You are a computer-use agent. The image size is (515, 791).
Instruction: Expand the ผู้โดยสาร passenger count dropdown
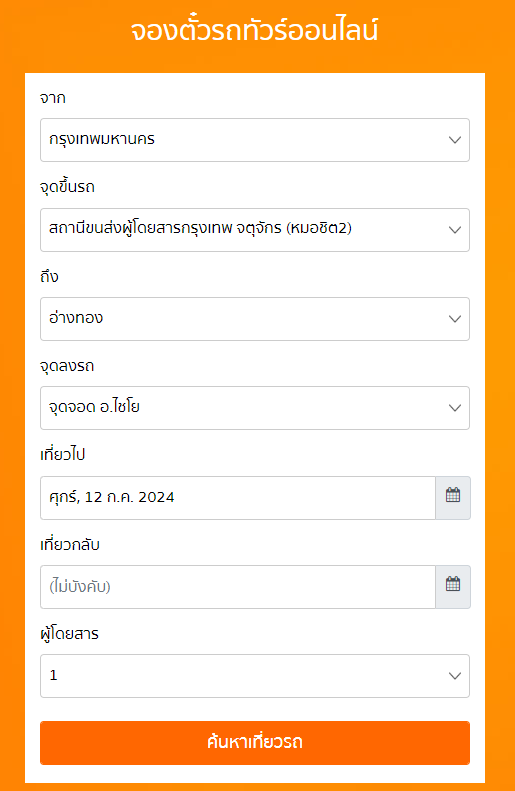tap(255, 676)
